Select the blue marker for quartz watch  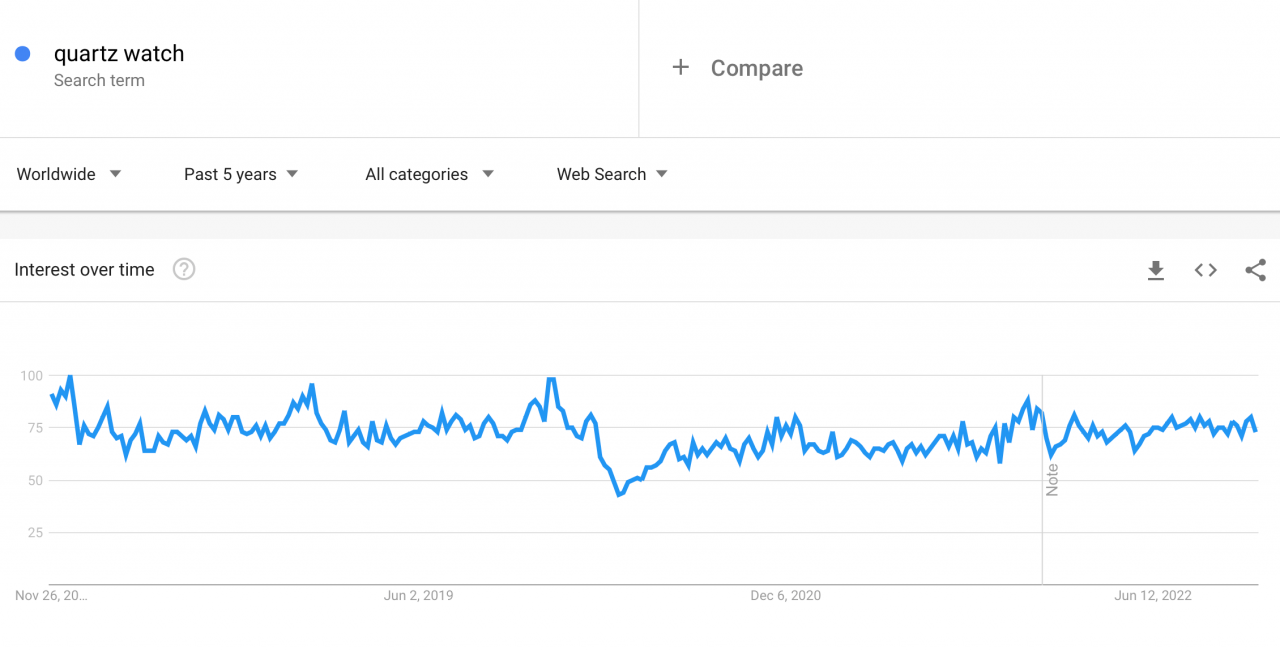pyautogui.click(x=22, y=53)
